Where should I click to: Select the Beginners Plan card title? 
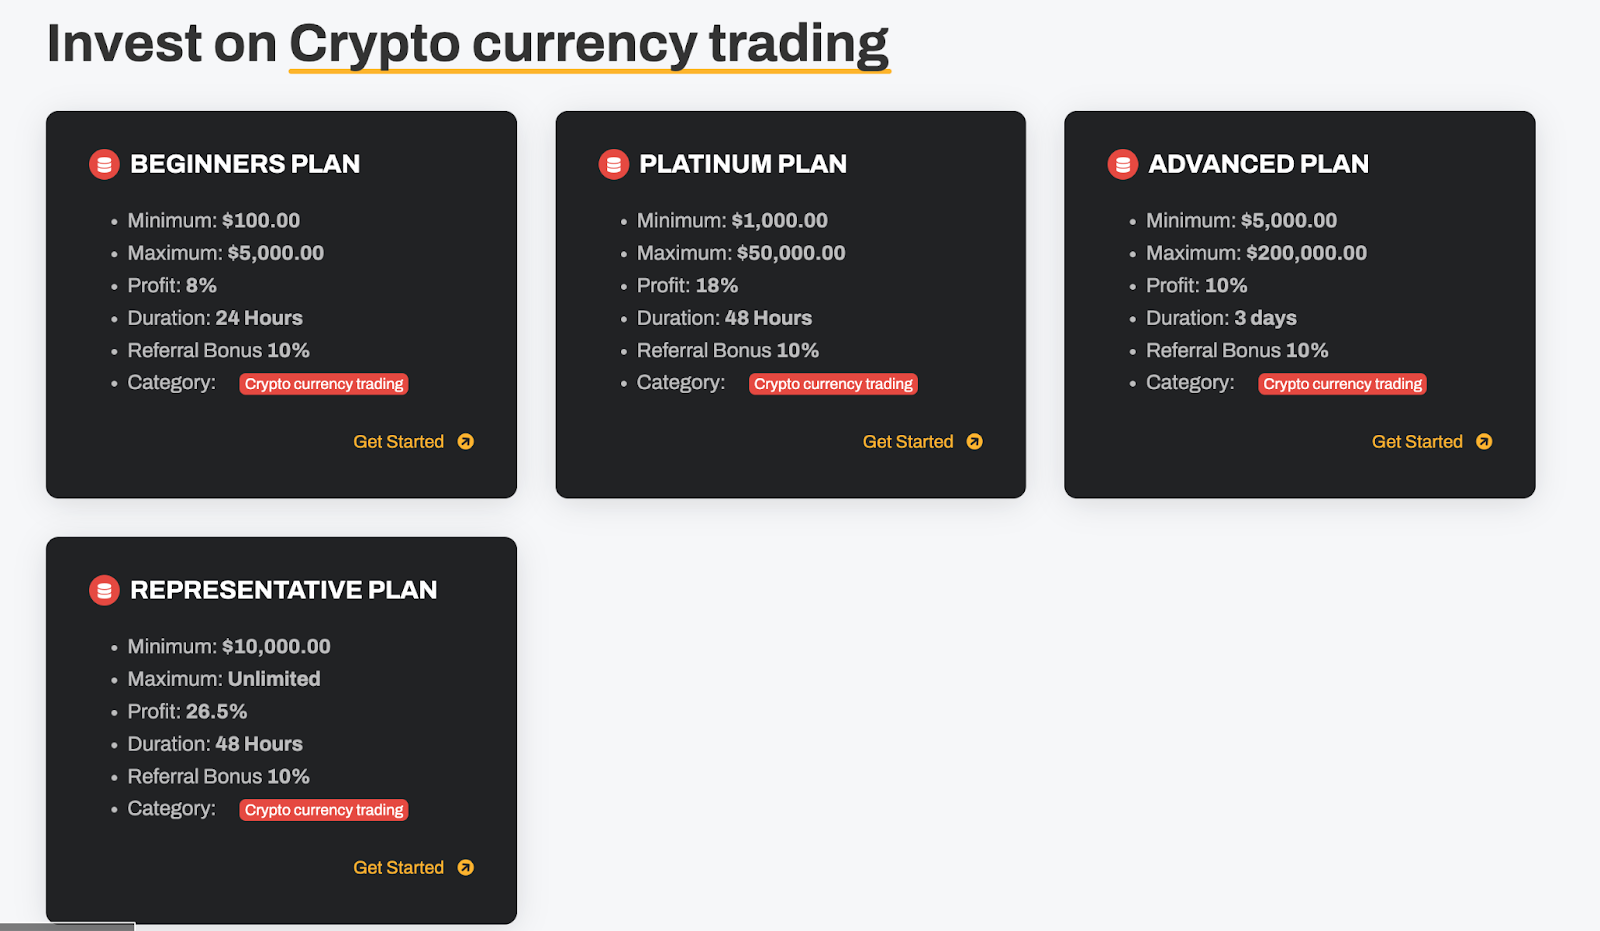[x=244, y=164]
